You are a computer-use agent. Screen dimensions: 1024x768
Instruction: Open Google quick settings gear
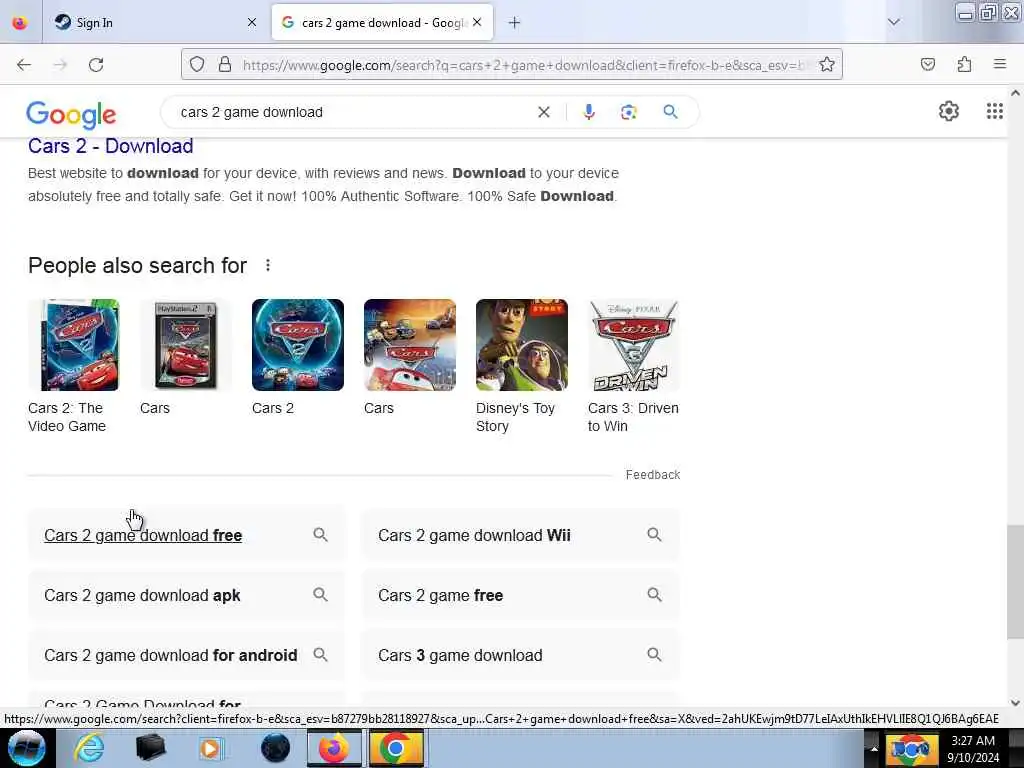click(x=948, y=111)
